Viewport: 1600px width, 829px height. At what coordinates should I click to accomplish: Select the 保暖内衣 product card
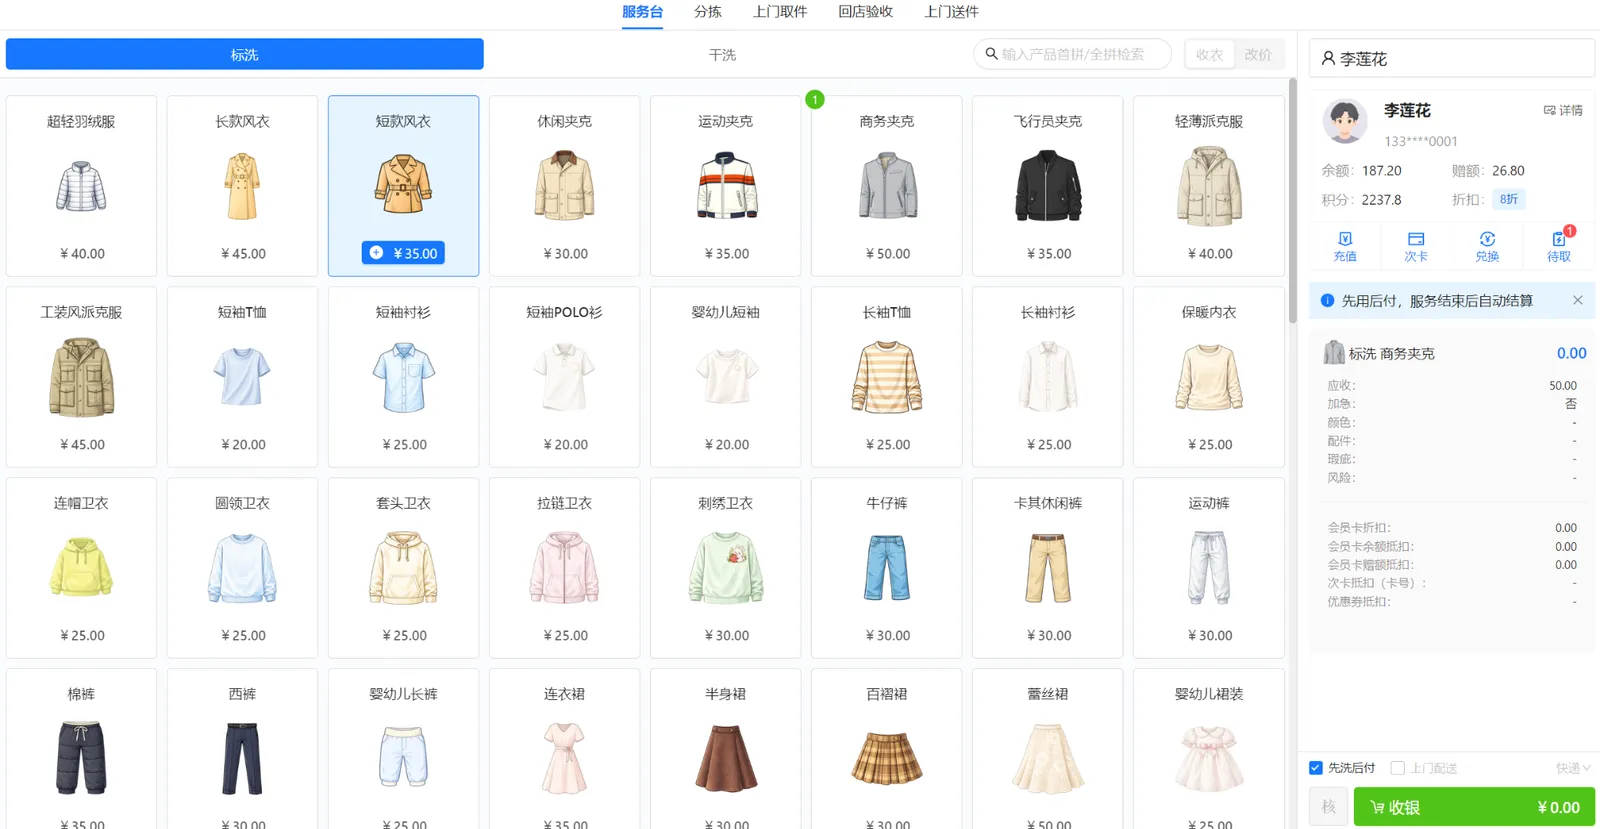pos(1209,377)
